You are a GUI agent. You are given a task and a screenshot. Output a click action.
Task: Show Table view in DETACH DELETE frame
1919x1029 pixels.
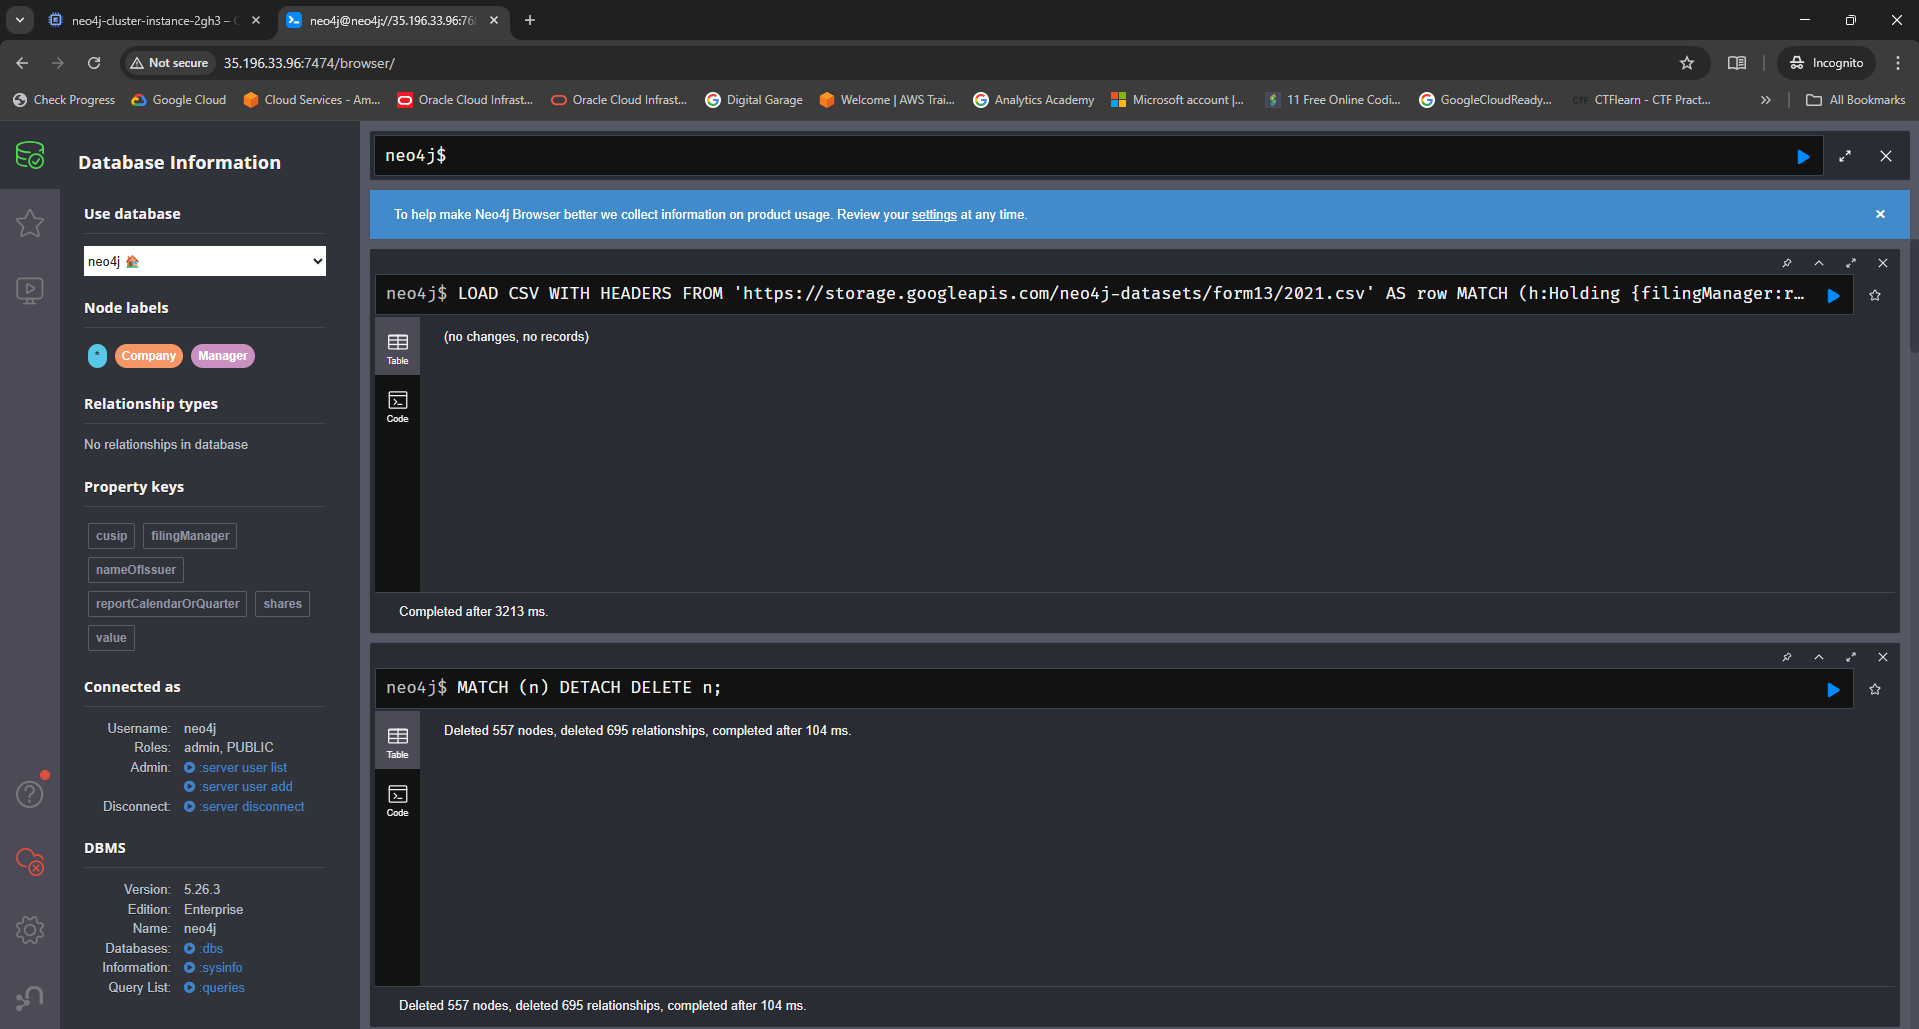[398, 742]
